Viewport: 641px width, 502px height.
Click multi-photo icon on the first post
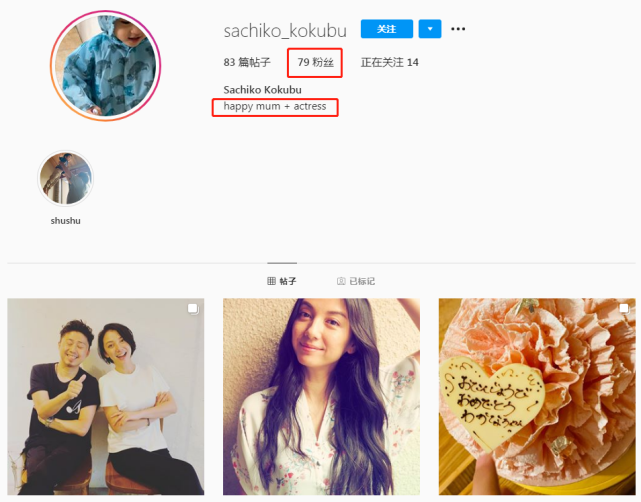[x=193, y=309]
